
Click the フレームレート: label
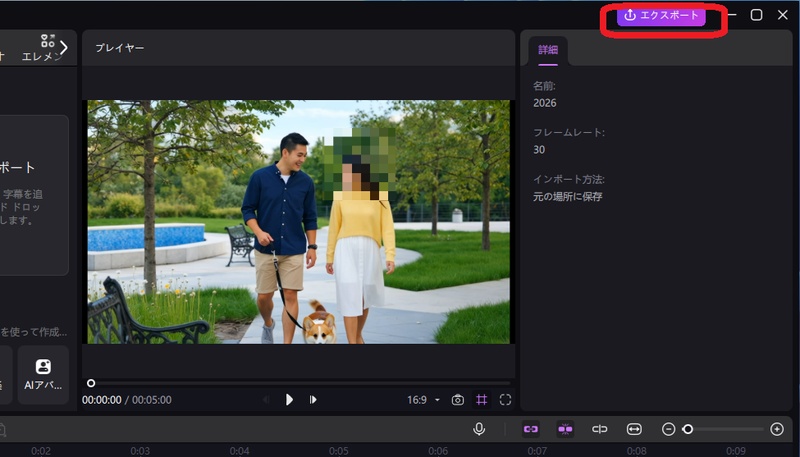pos(569,133)
